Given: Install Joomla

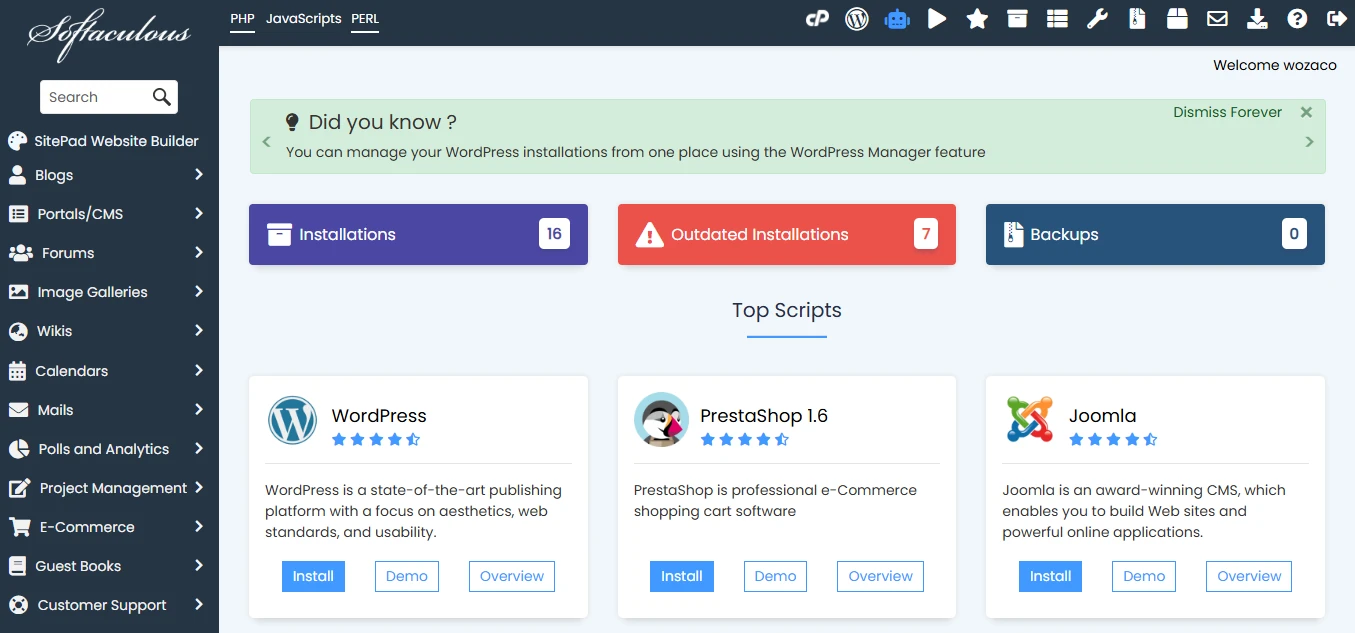Looking at the screenshot, I should pos(1051,576).
